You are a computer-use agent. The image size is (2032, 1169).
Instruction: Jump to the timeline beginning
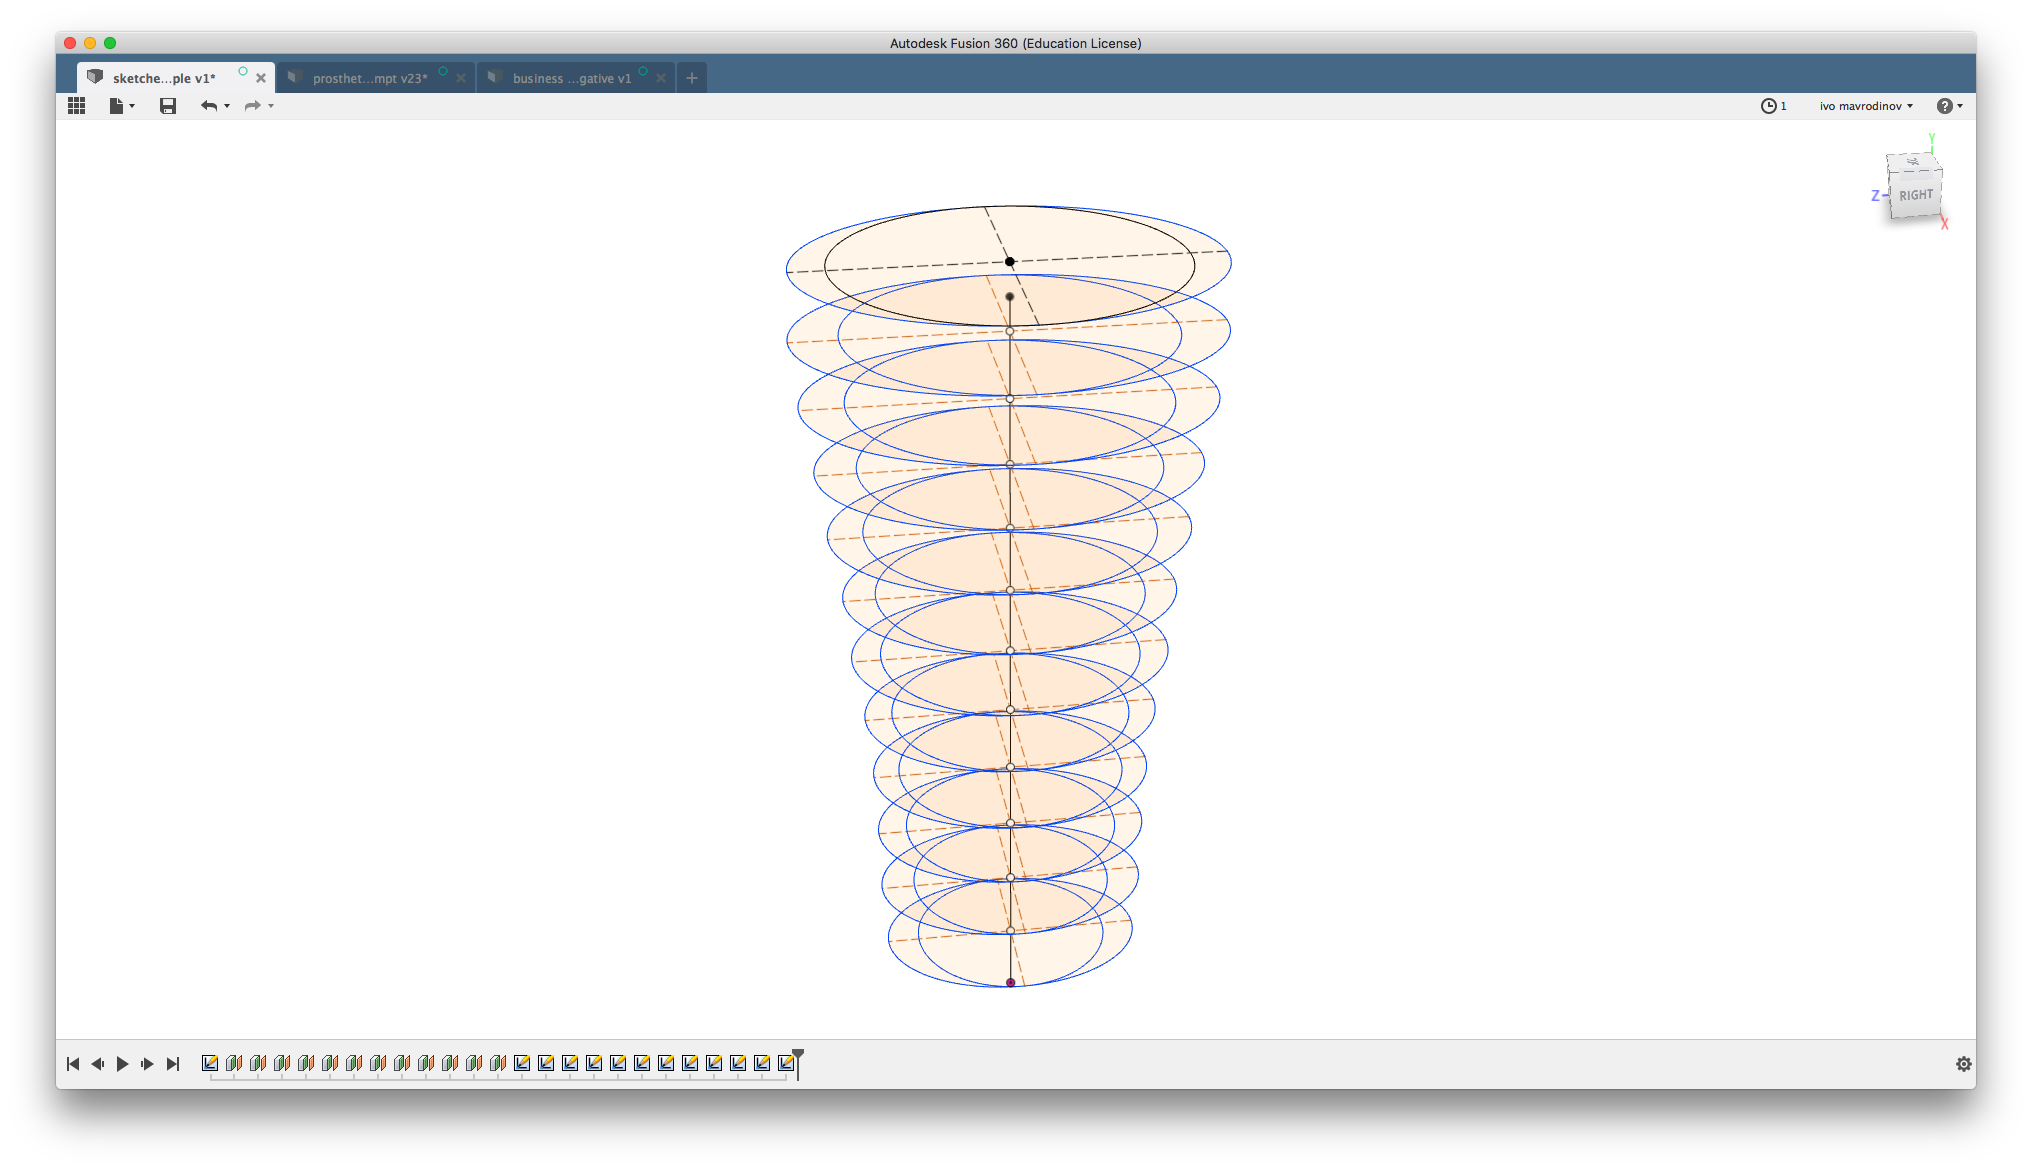73,1064
